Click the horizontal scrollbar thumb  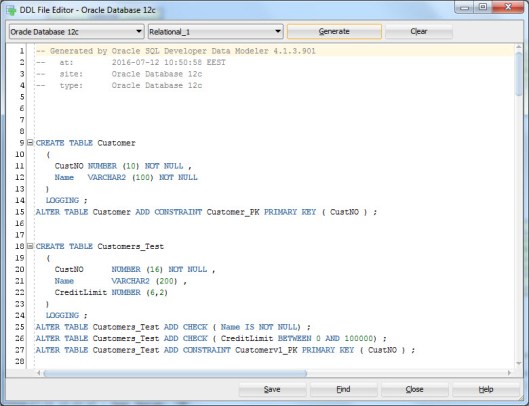pos(175,373)
